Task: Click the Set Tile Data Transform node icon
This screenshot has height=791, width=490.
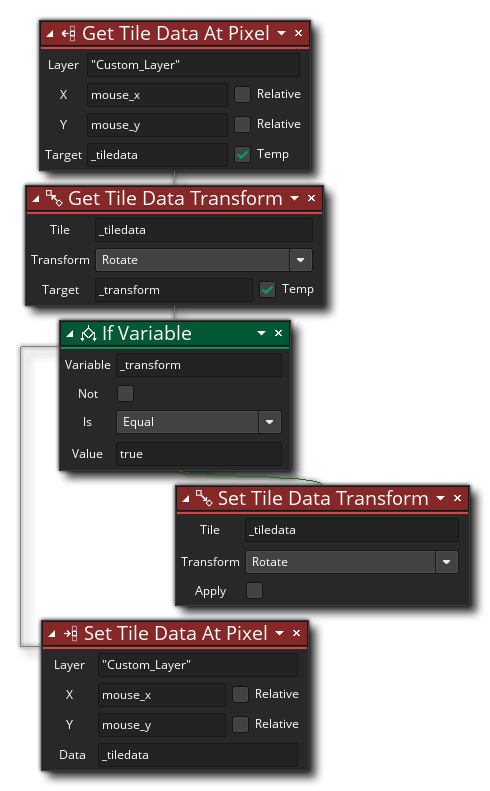Action: pos(204,498)
